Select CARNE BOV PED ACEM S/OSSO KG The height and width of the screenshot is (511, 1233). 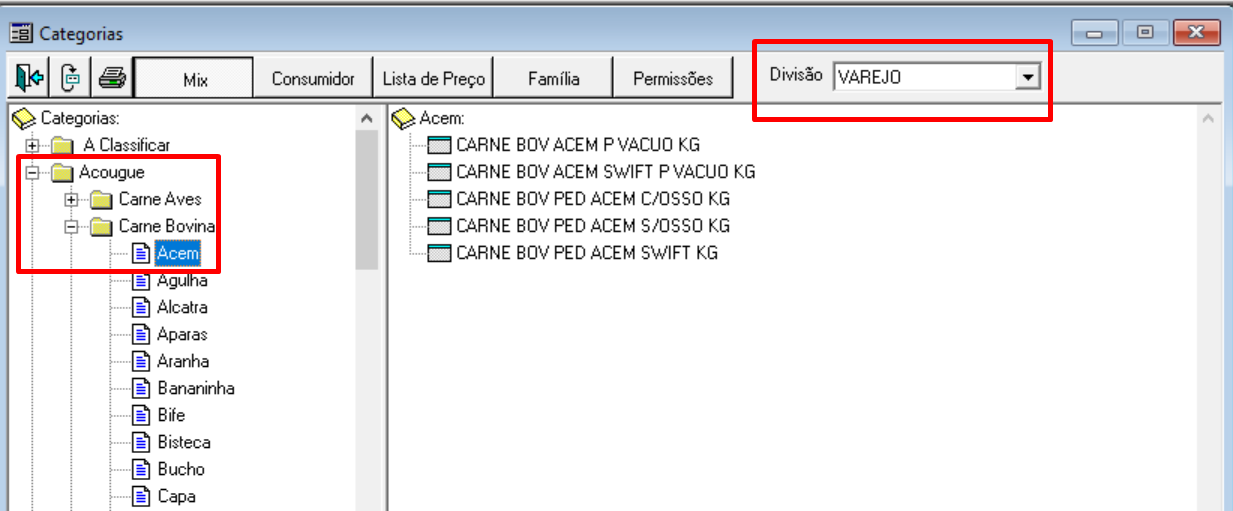click(x=593, y=226)
